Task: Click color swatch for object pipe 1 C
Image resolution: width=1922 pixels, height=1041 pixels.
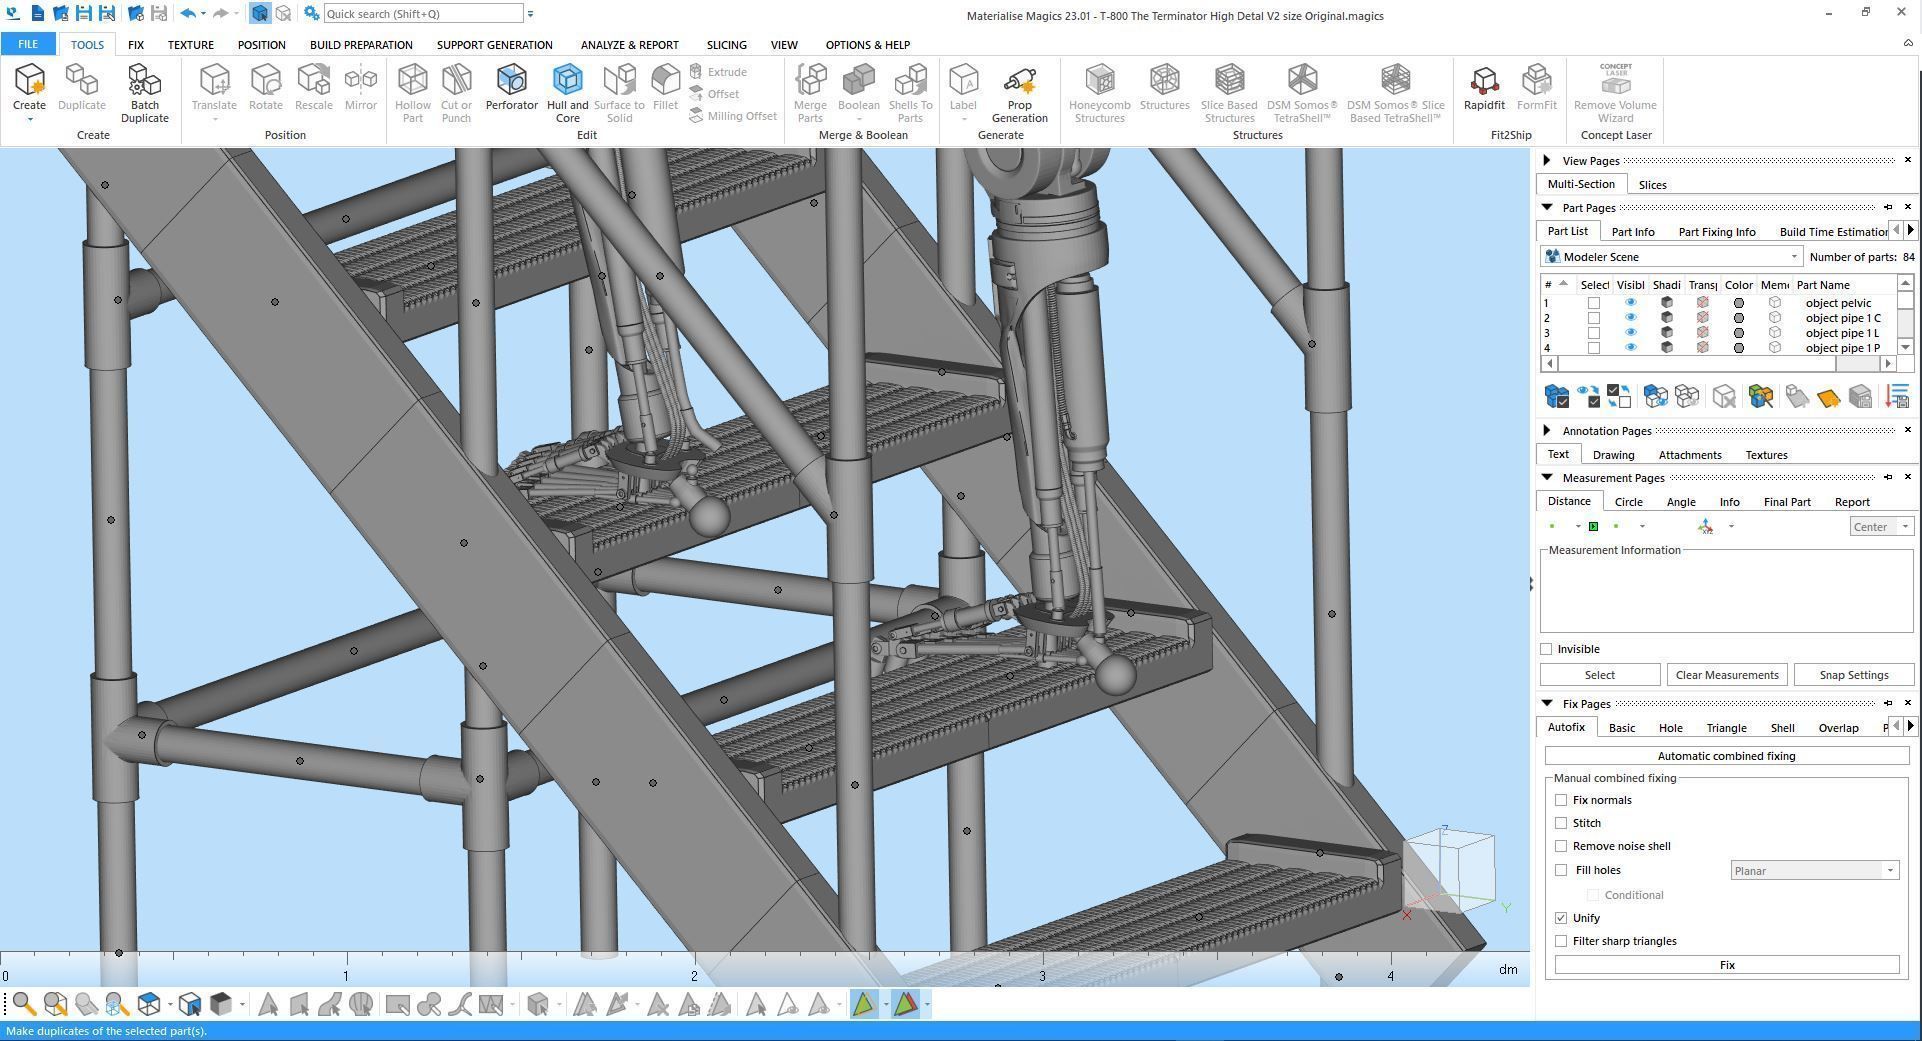Action: tap(1739, 318)
